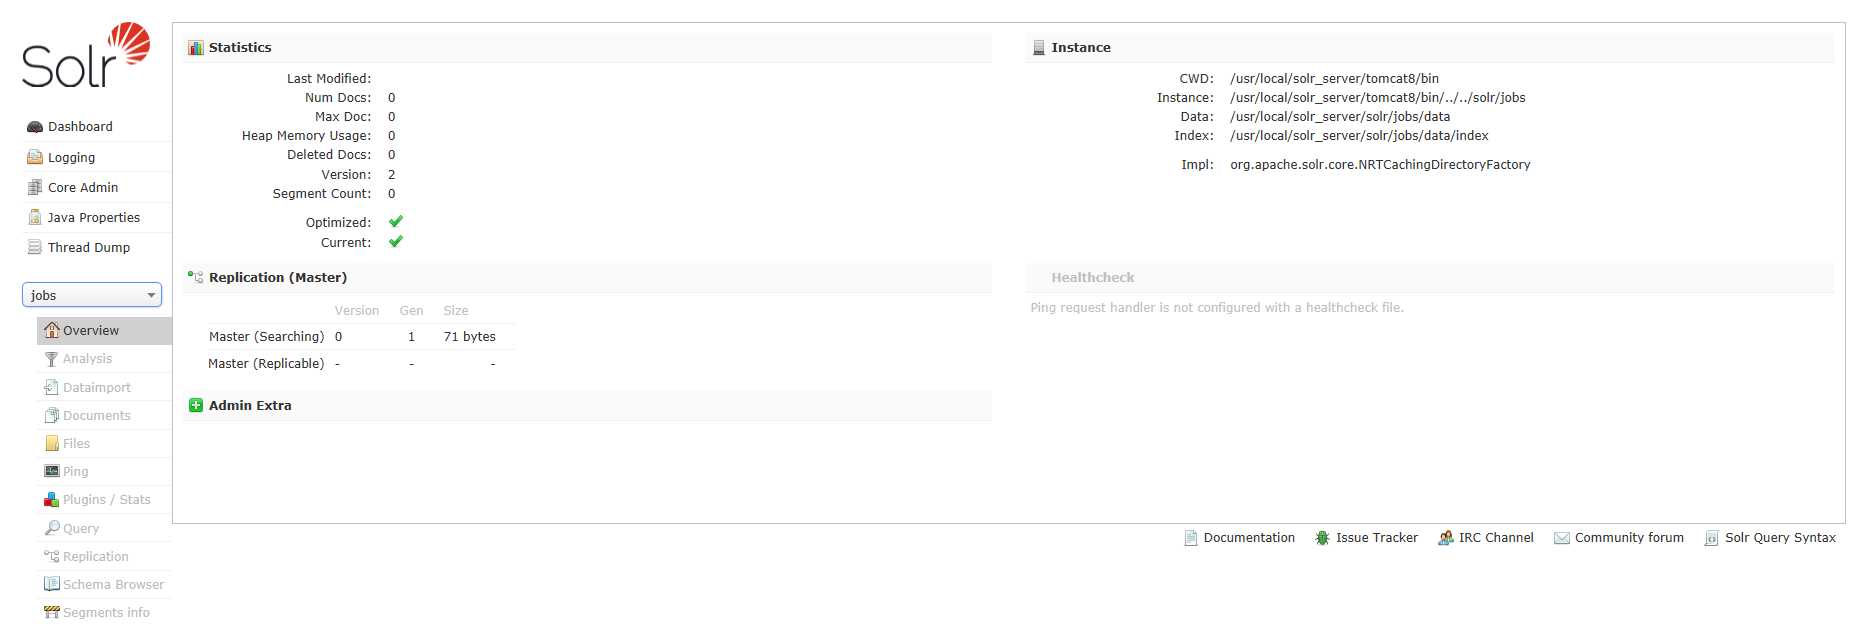The width and height of the screenshot is (1859, 639).
Task: Click the Dashboard gauge icon
Action: click(35, 127)
